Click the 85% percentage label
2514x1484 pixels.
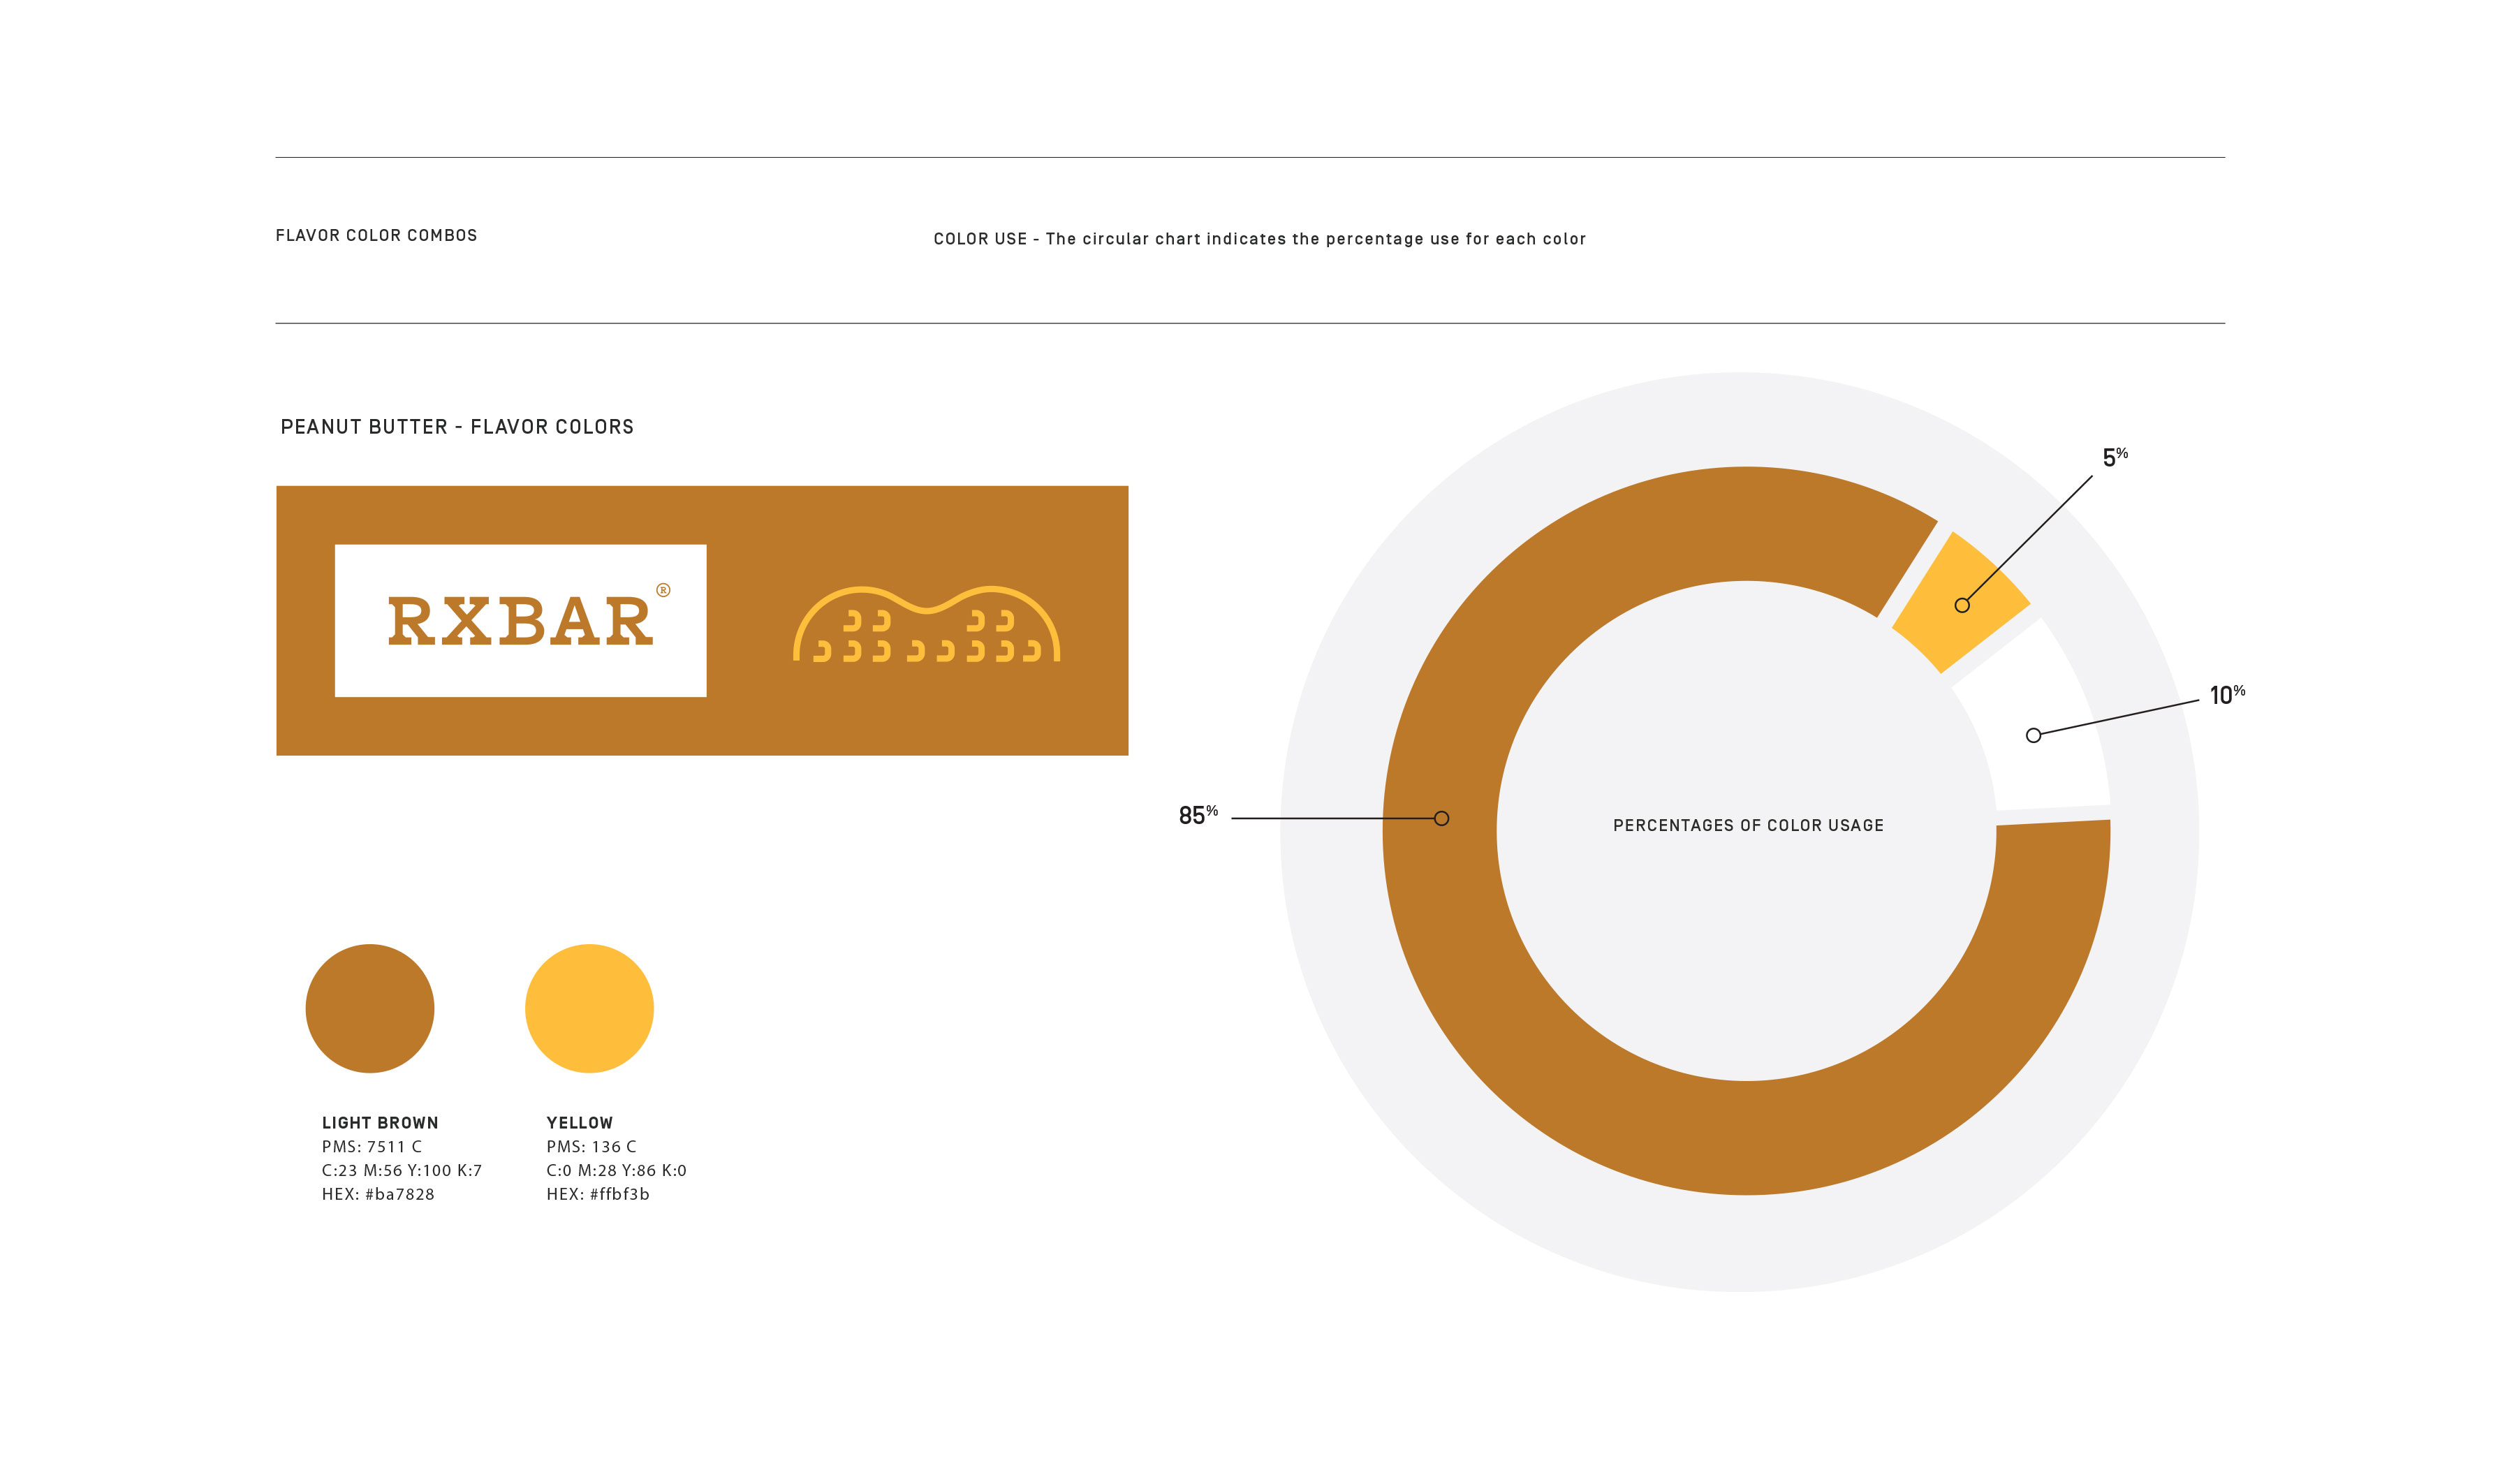(x=1197, y=816)
